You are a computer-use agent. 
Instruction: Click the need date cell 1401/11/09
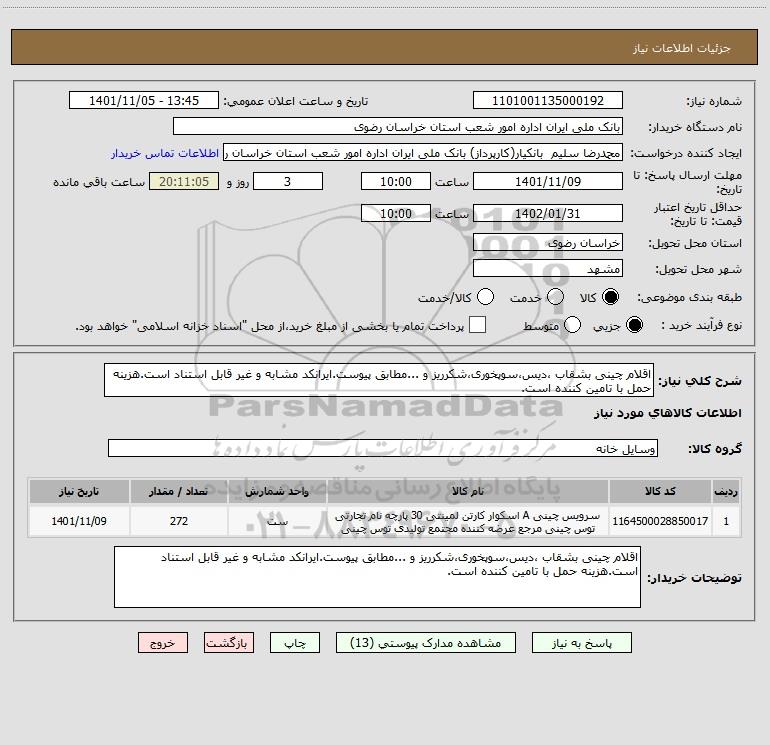pyautogui.click(x=79, y=521)
